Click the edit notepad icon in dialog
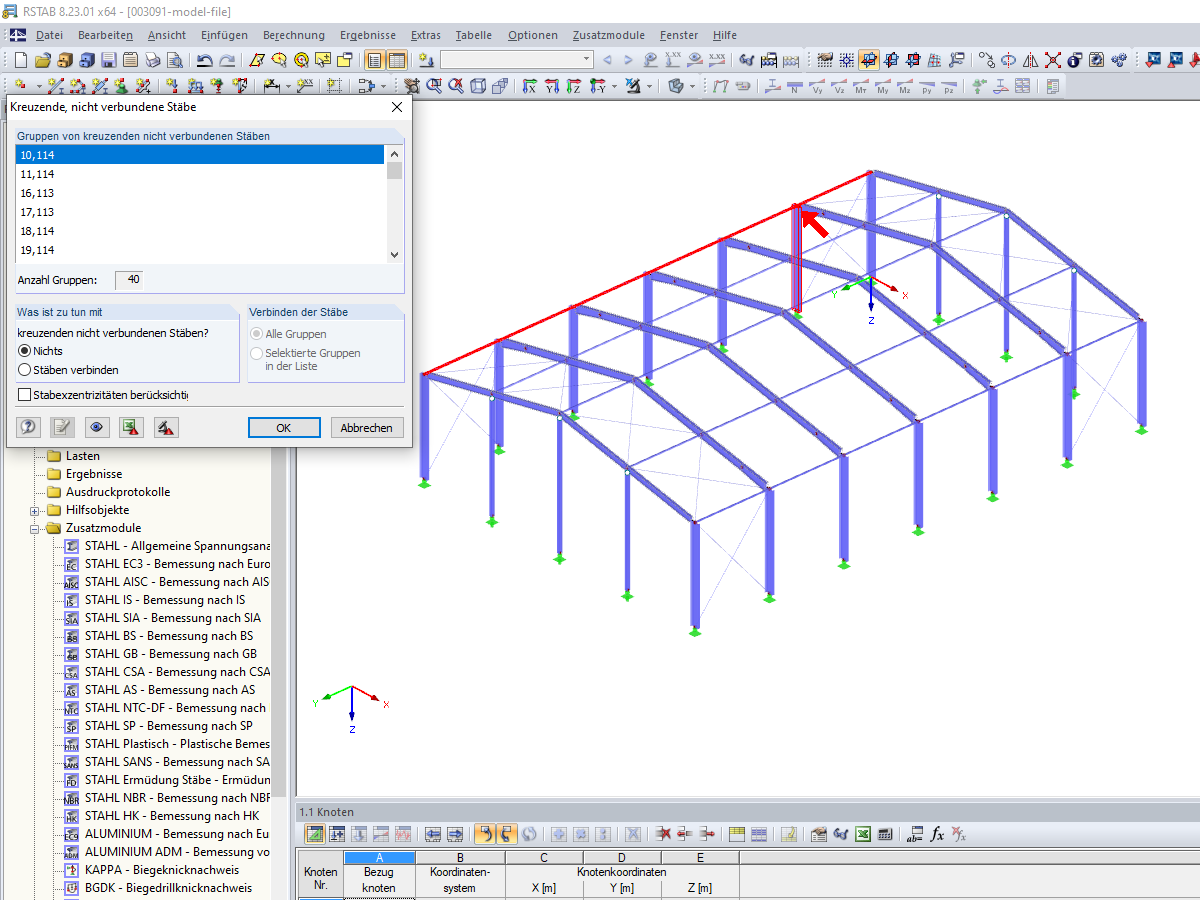 63,428
